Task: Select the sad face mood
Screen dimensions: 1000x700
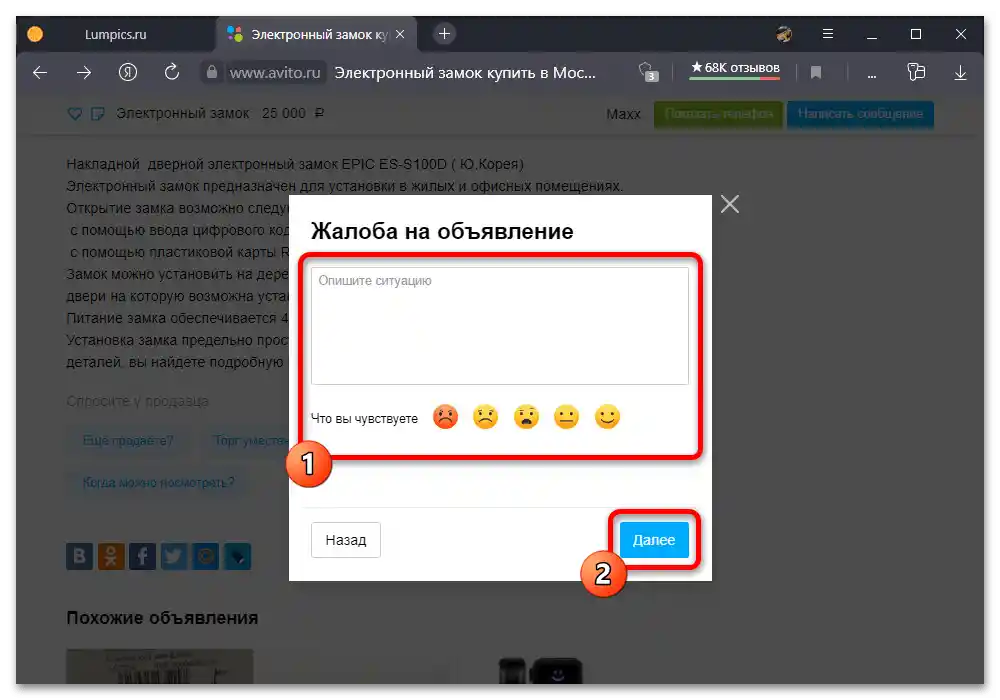Action: 486,417
